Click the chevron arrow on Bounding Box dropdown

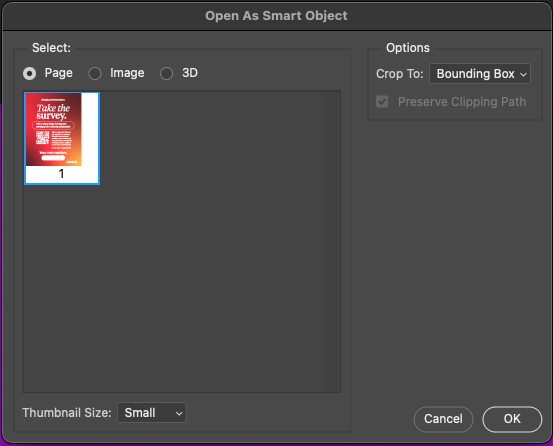click(x=523, y=74)
